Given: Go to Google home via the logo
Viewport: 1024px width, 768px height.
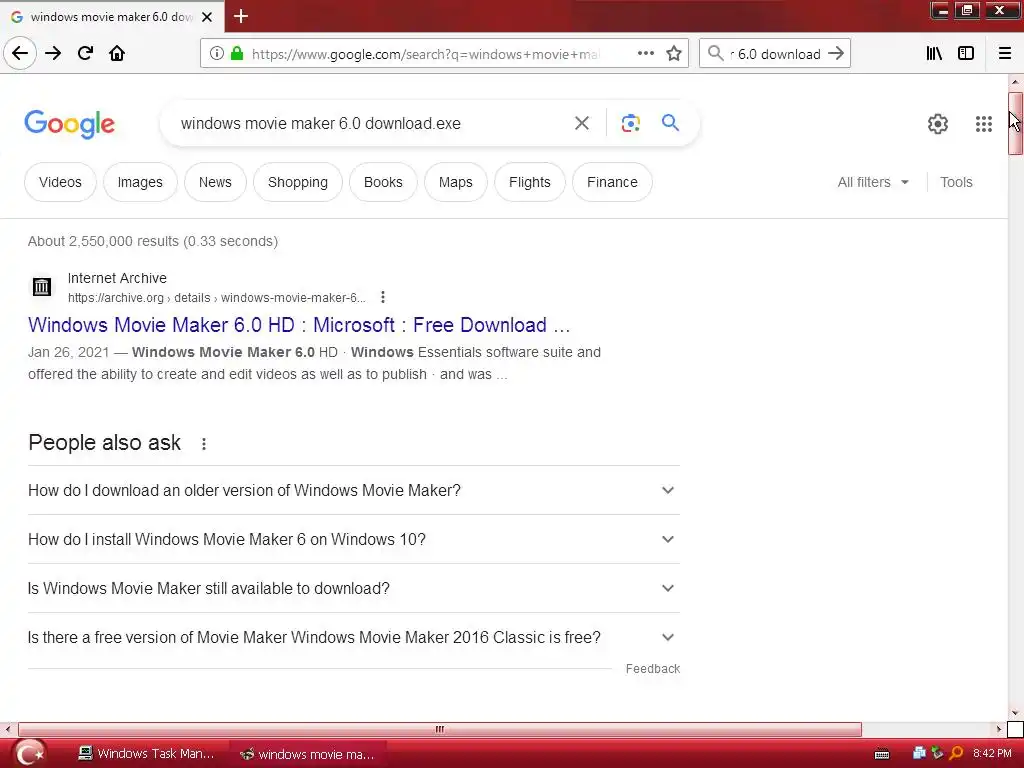Looking at the screenshot, I should click(69, 124).
